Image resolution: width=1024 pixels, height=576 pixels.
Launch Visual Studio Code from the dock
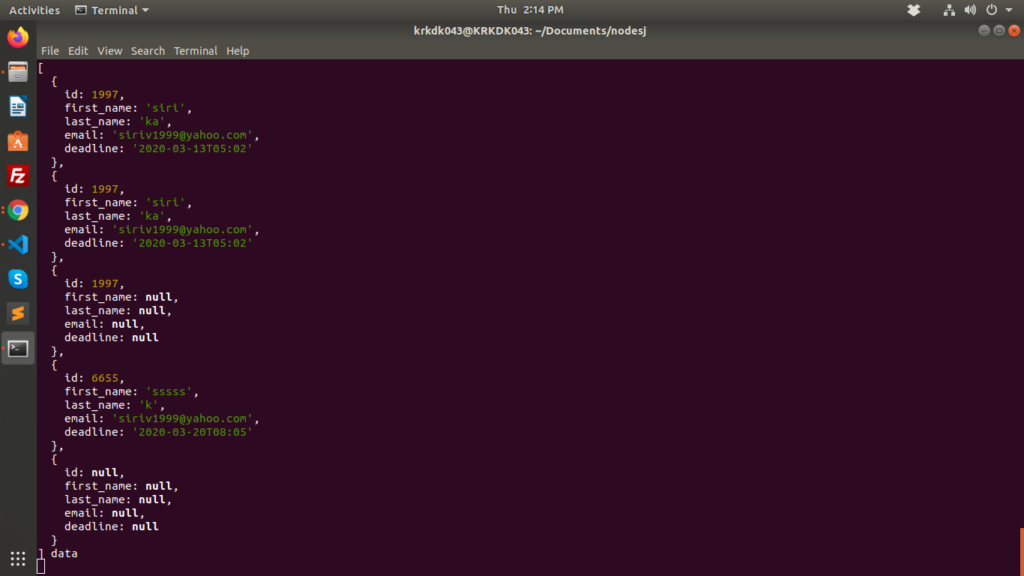[x=17, y=243]
